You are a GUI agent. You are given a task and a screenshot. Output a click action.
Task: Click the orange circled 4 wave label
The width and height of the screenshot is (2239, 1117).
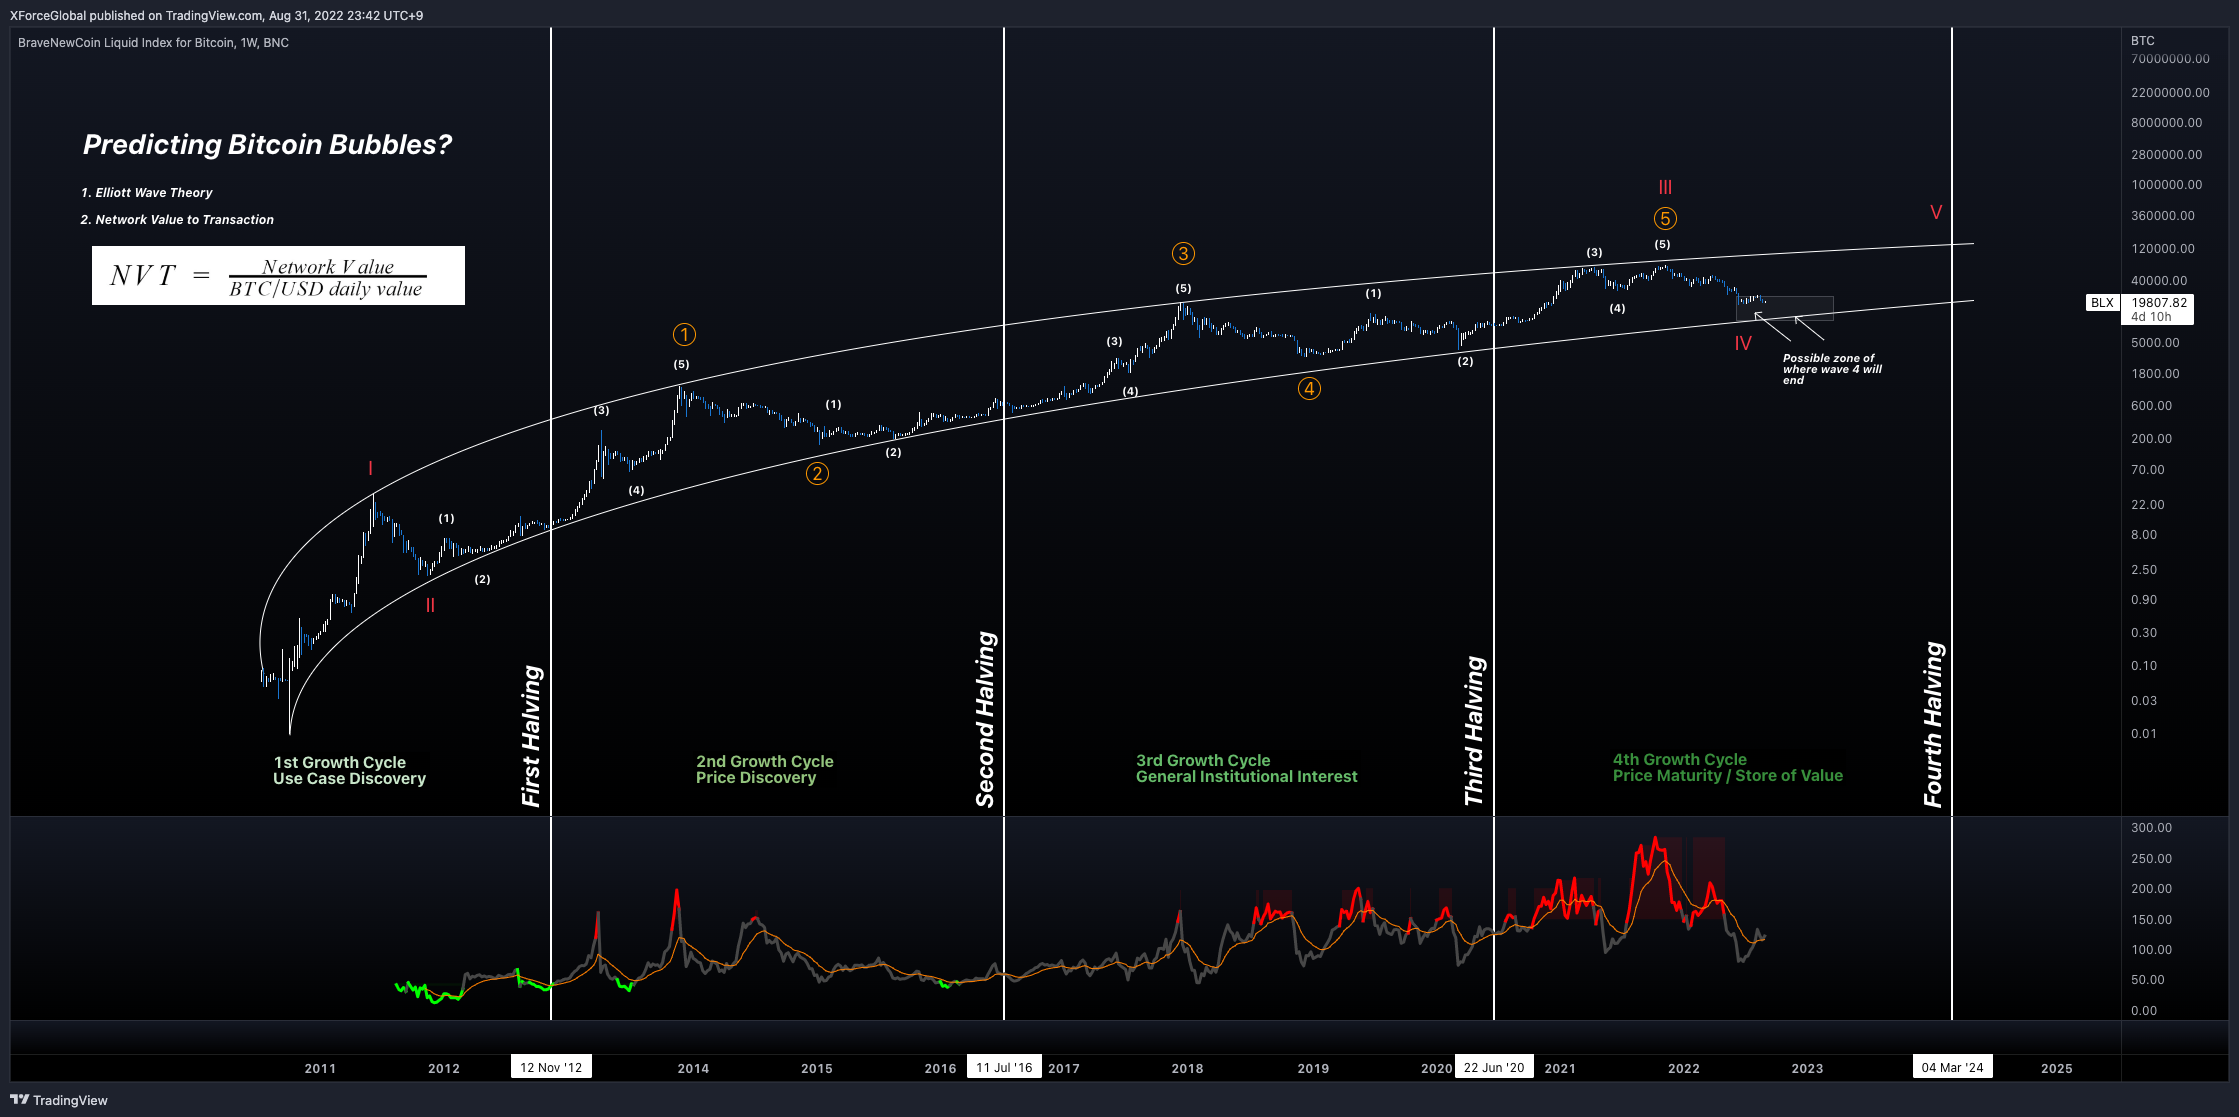coord(1309,389)
